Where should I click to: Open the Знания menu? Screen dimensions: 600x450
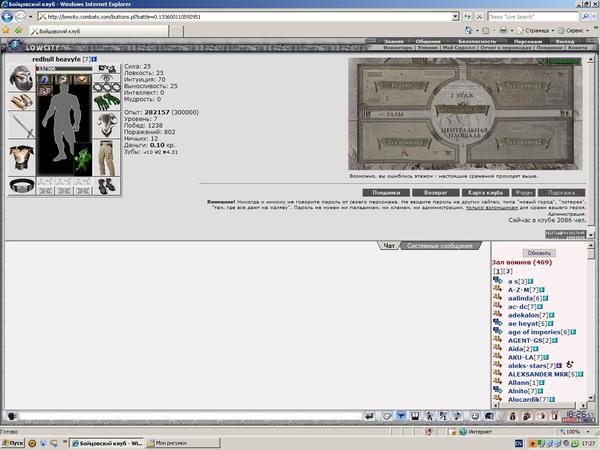393,41
